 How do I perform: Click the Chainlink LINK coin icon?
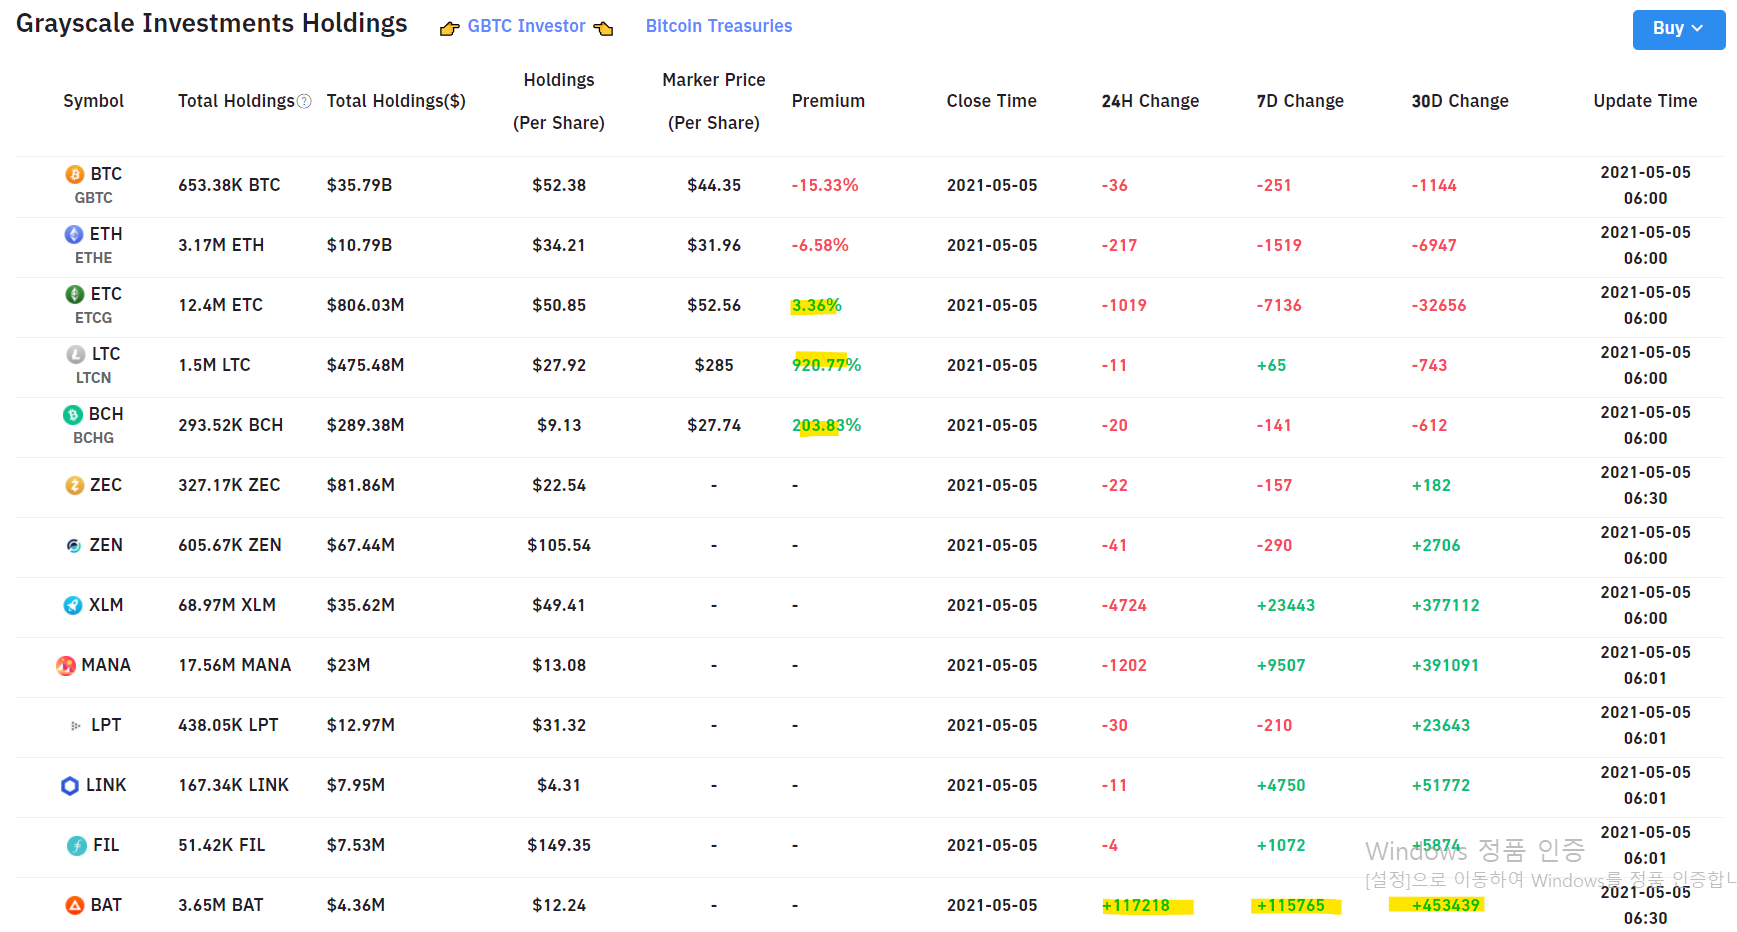pos(70,786)
